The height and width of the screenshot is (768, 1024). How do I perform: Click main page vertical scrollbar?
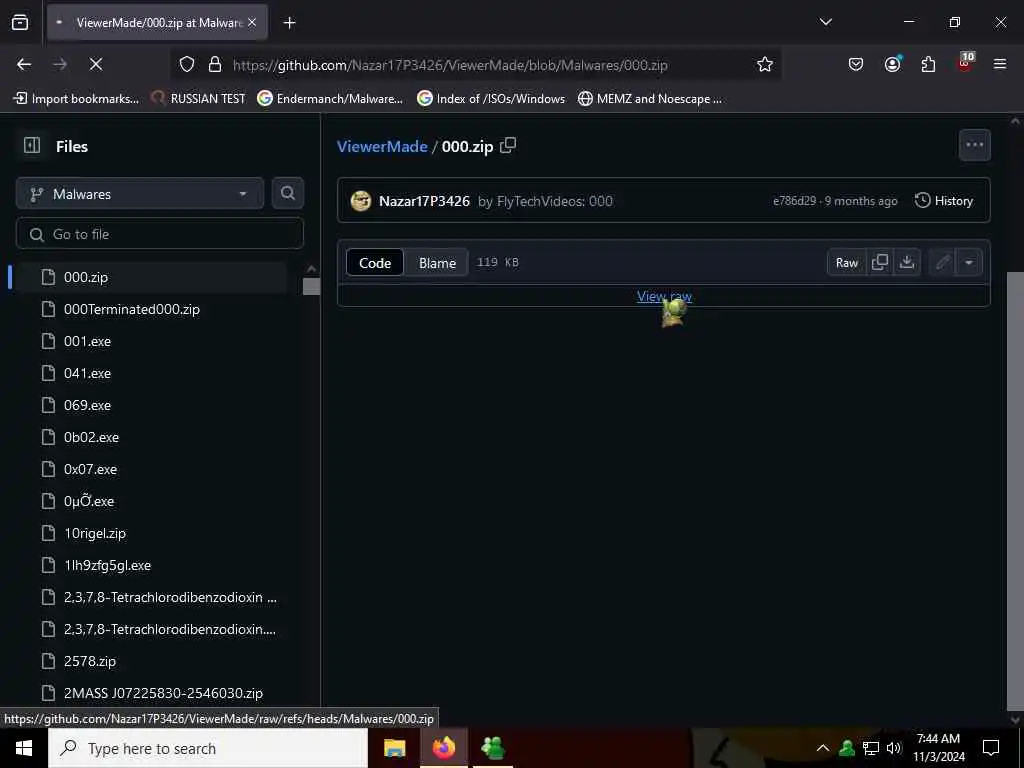coord(1014,490)
